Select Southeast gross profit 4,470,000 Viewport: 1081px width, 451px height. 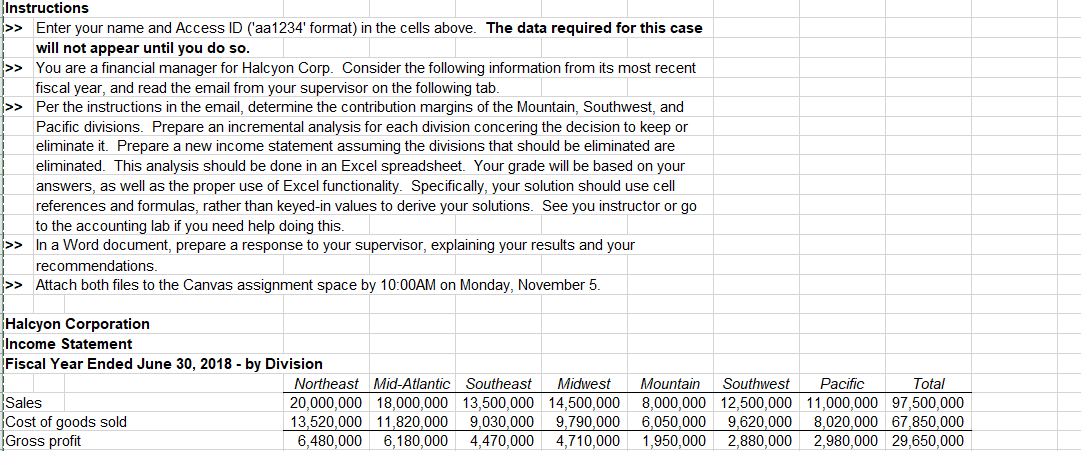tap(501, 441)
